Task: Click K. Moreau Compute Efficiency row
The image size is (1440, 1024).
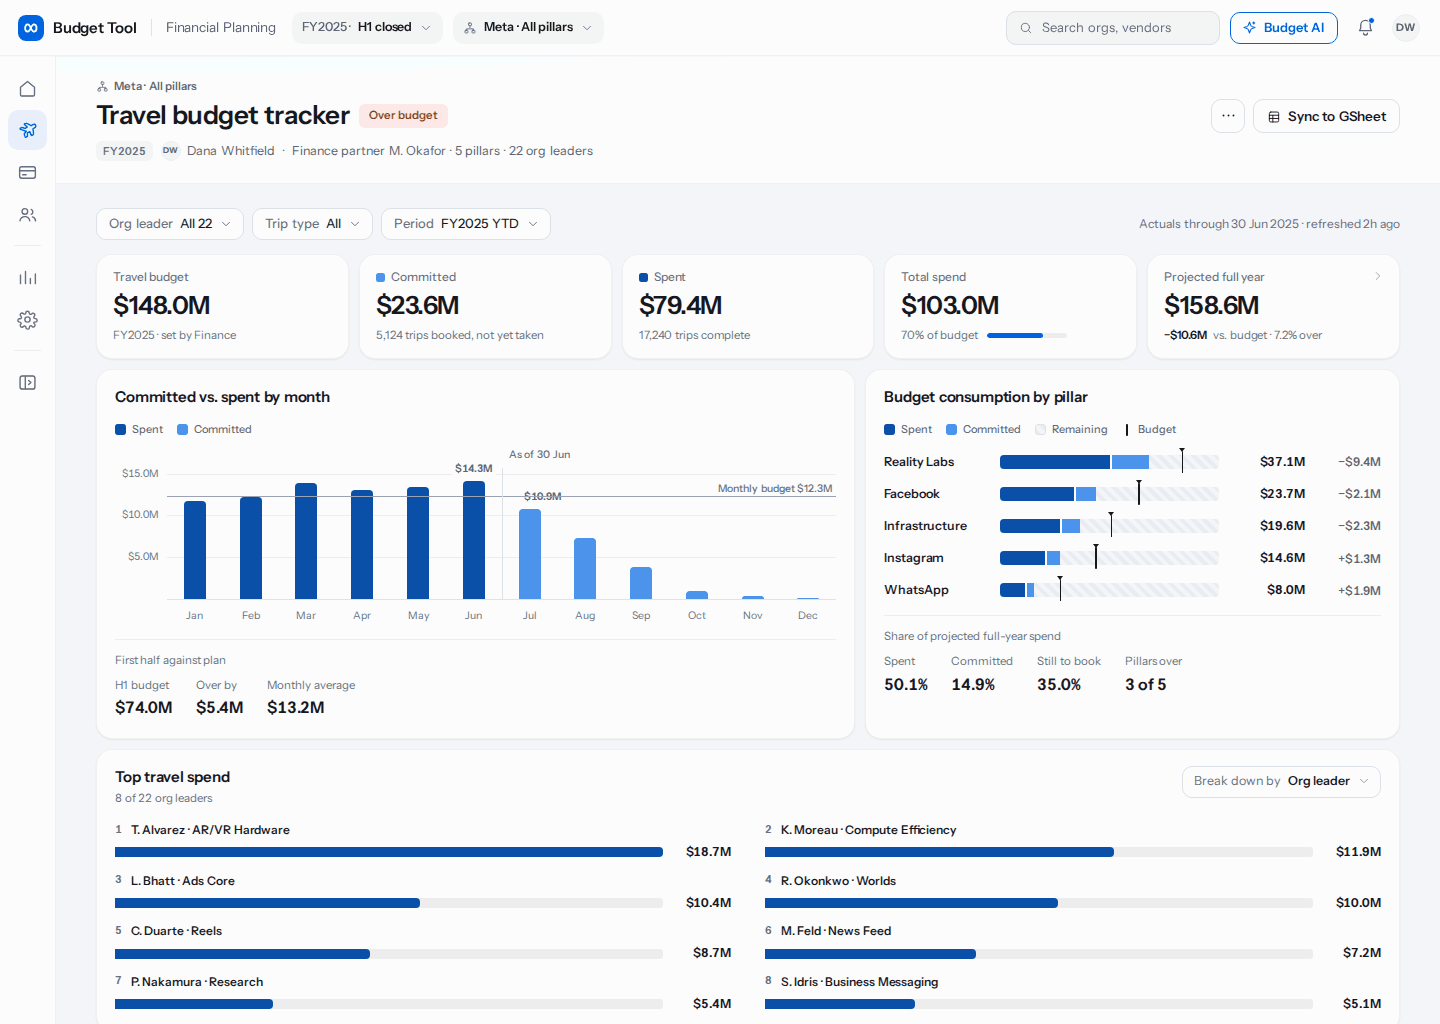Action: click(x=1073, y=841)
